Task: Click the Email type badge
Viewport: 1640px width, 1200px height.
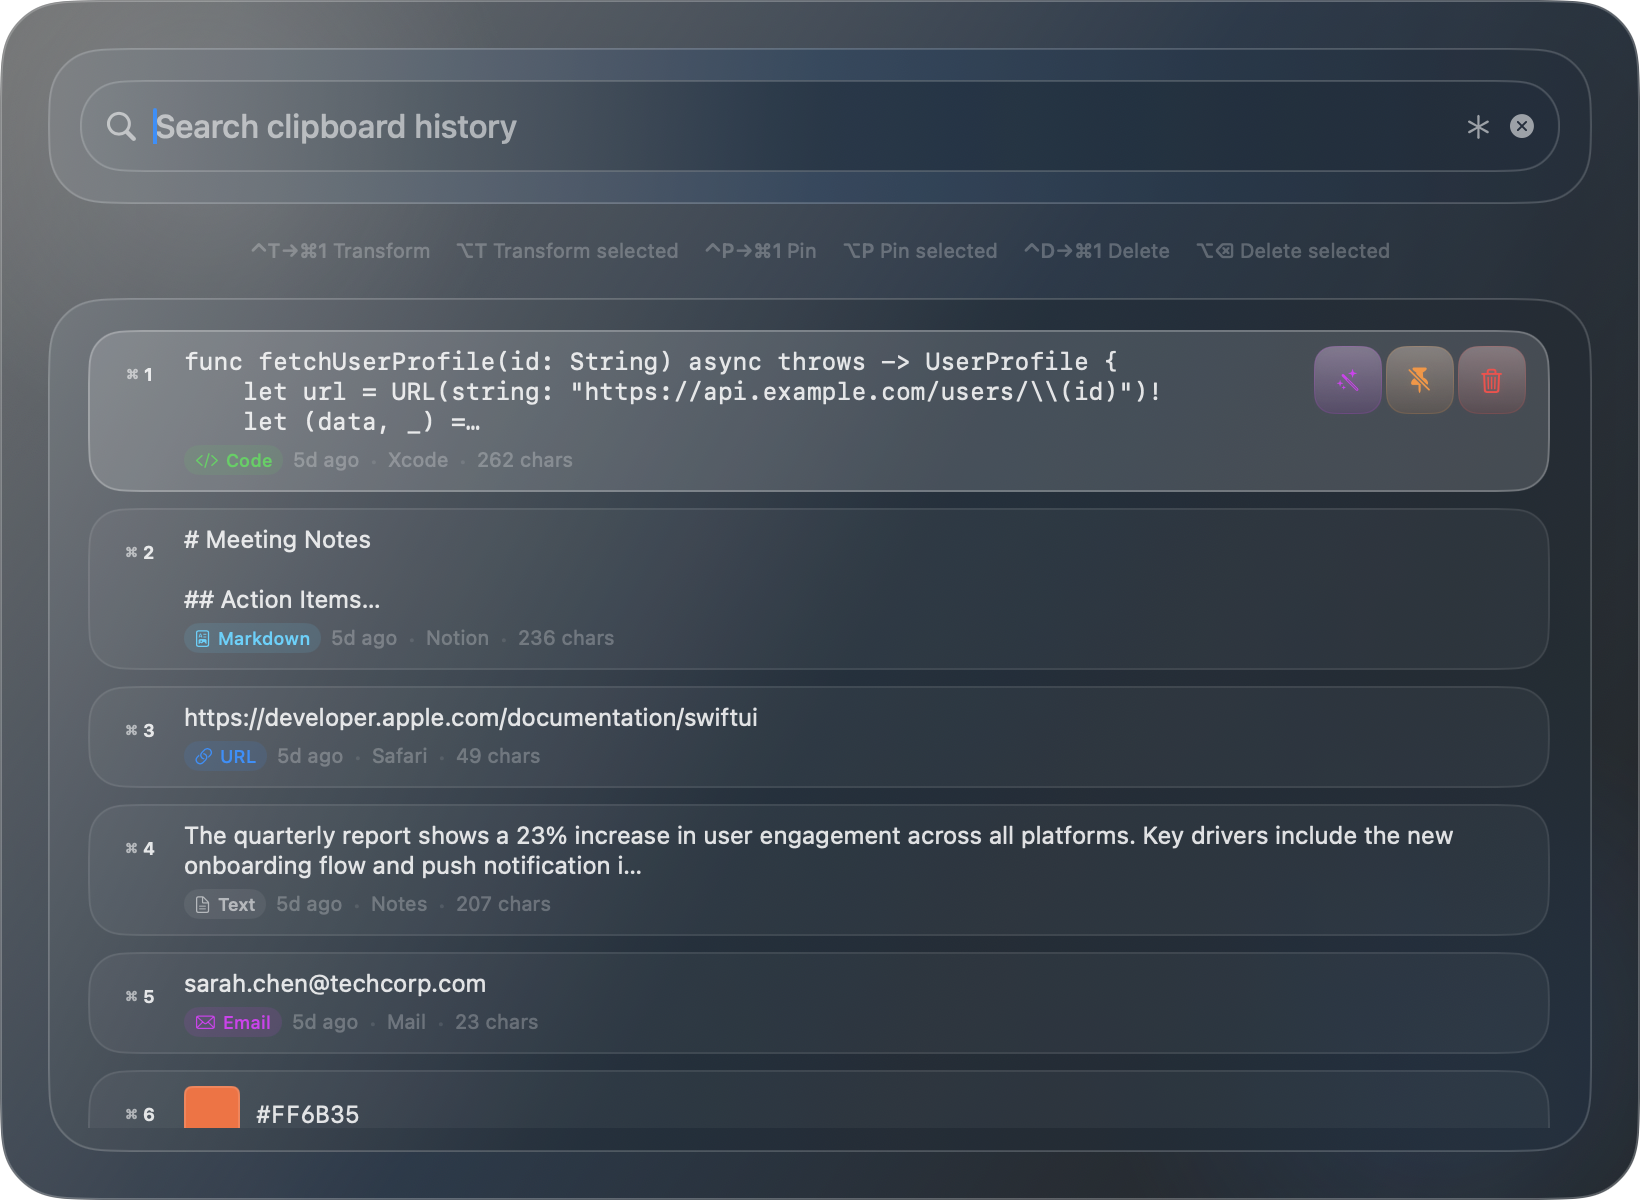Action: (233, 1022)
